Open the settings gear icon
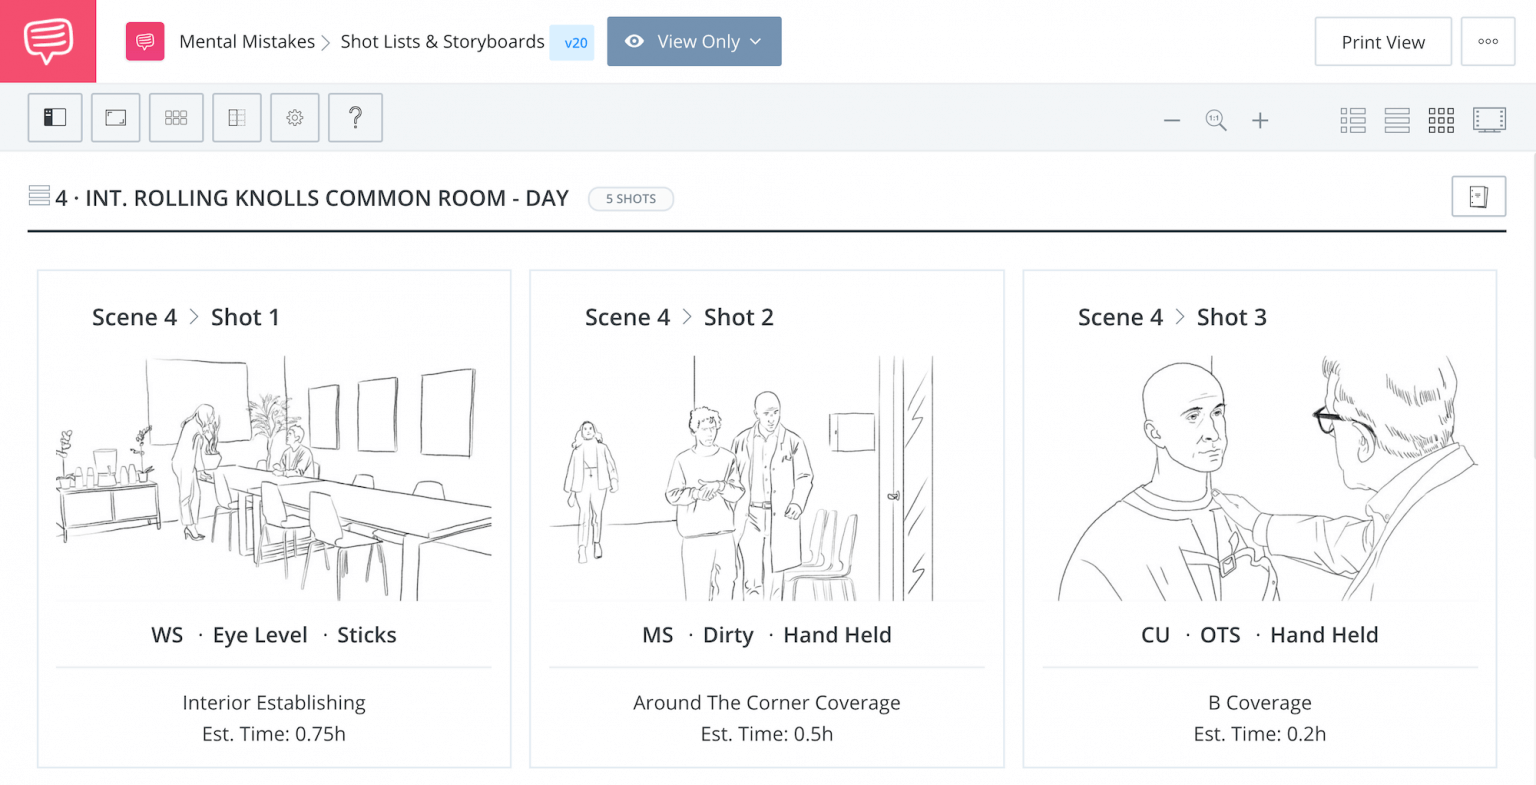This screenshot has height=785, width=1536. tap(295, 118)
